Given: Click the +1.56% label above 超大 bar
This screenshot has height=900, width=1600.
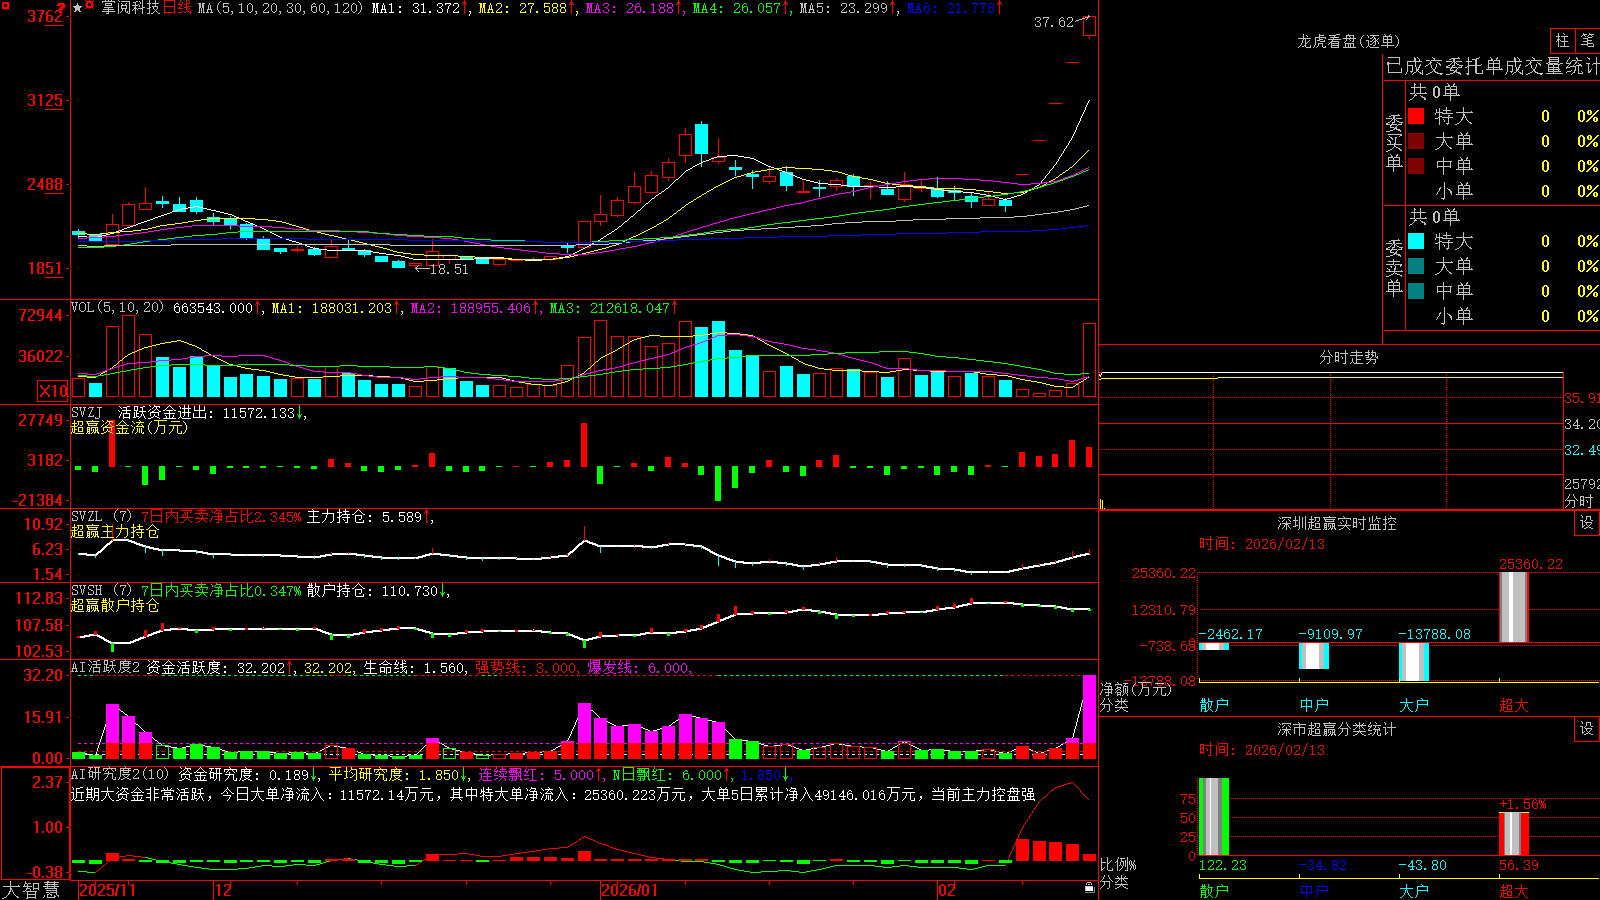Looking at the screenshot, I should [x=1522, y=804].
